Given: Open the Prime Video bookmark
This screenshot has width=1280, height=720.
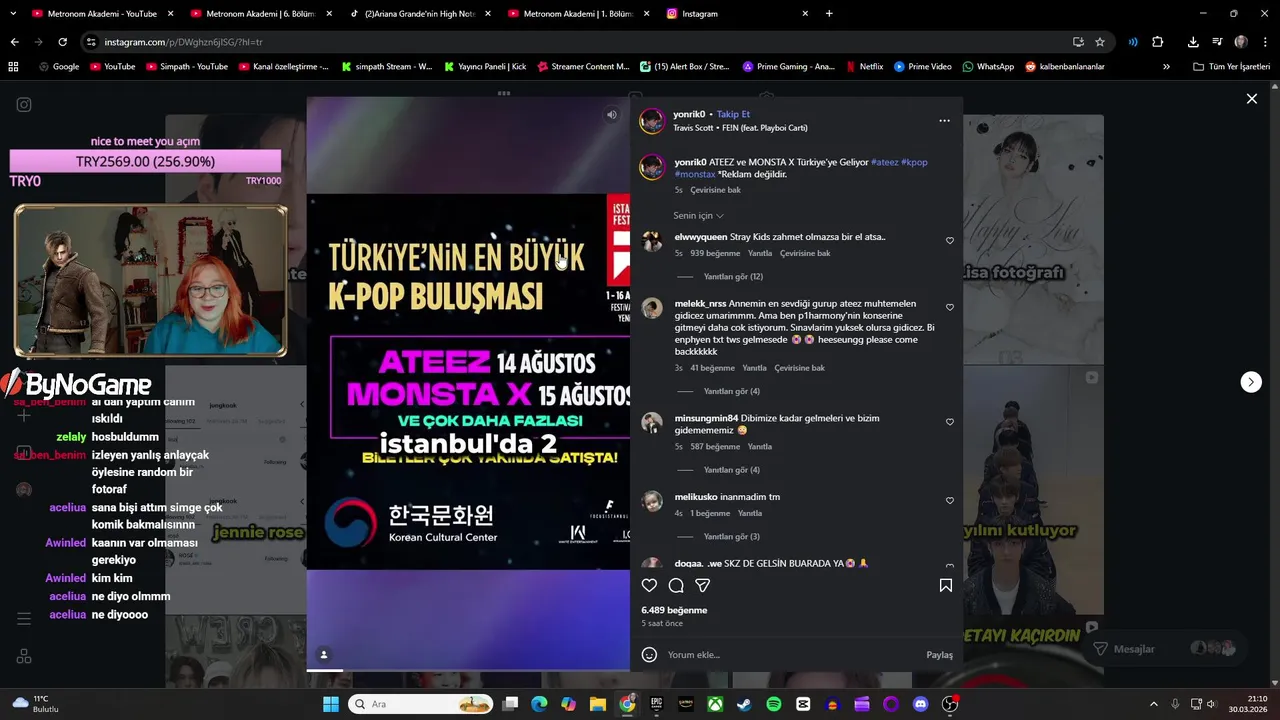Looking at the screenshot, I should point(923,66).
